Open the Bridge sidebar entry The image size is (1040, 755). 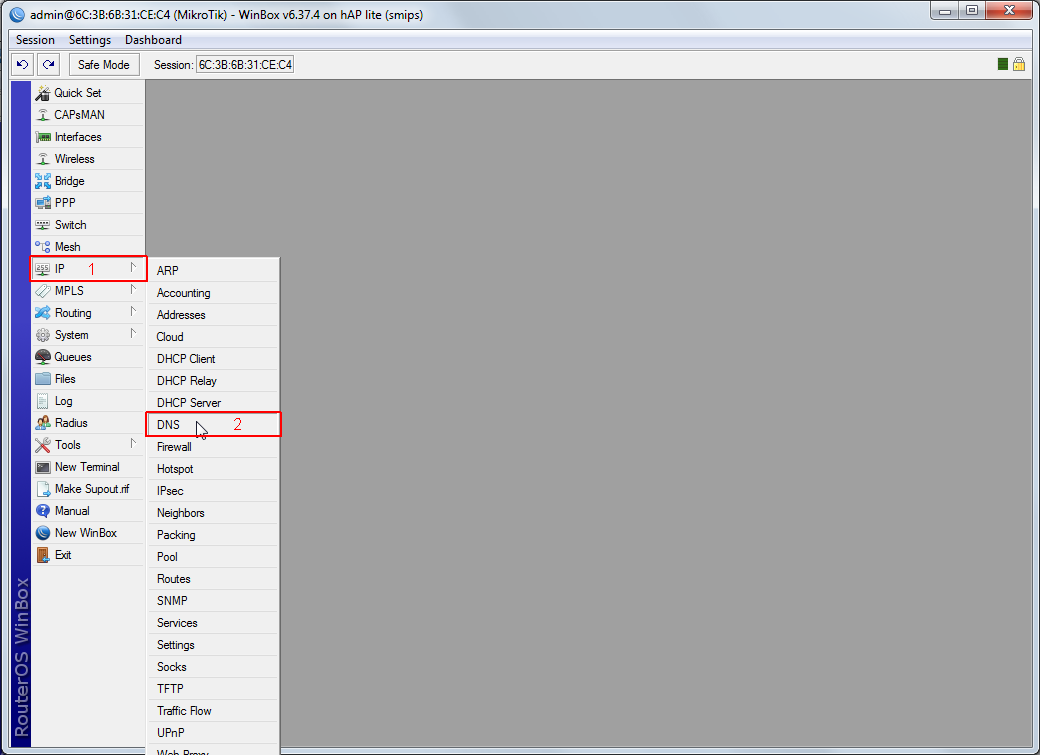(69, 181)
